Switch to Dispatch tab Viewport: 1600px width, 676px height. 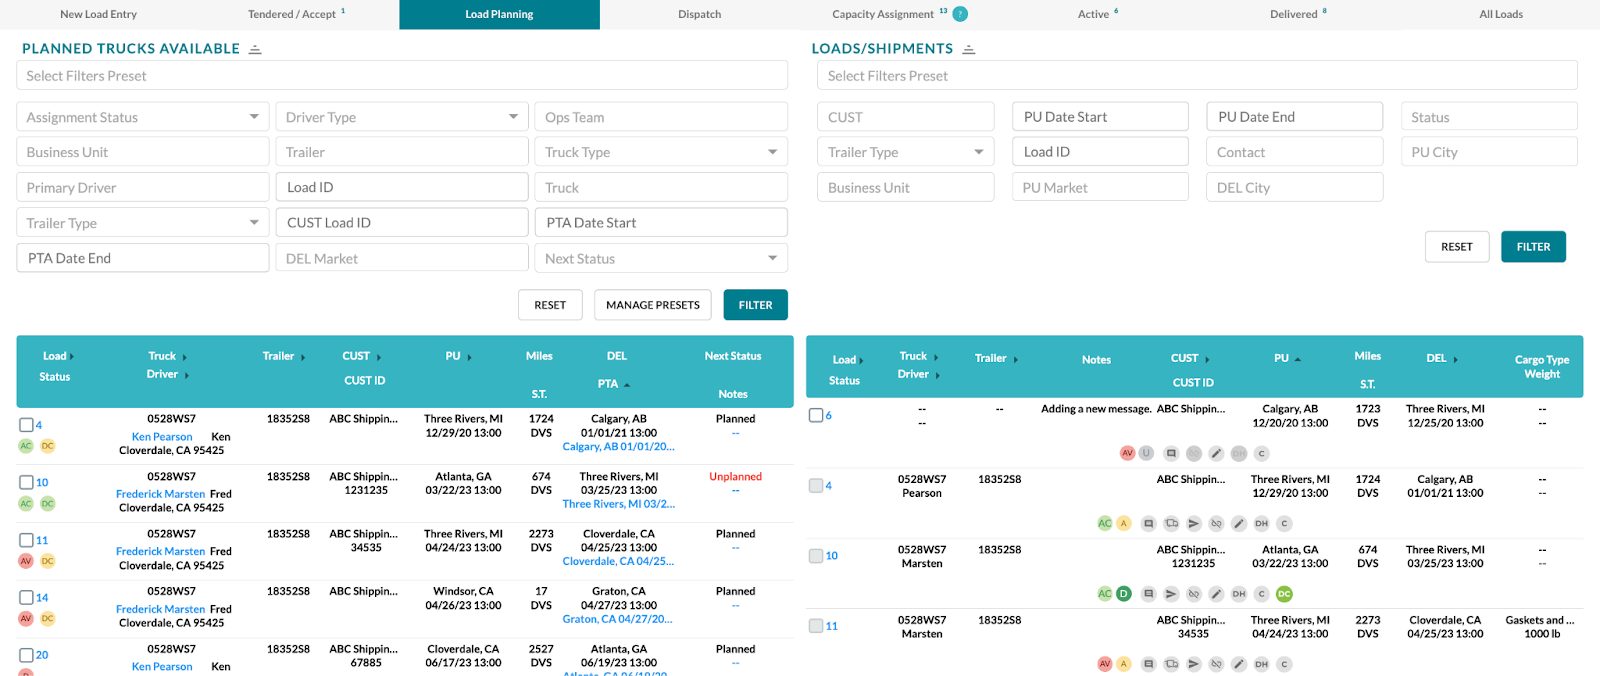click(x=700, y=14)
